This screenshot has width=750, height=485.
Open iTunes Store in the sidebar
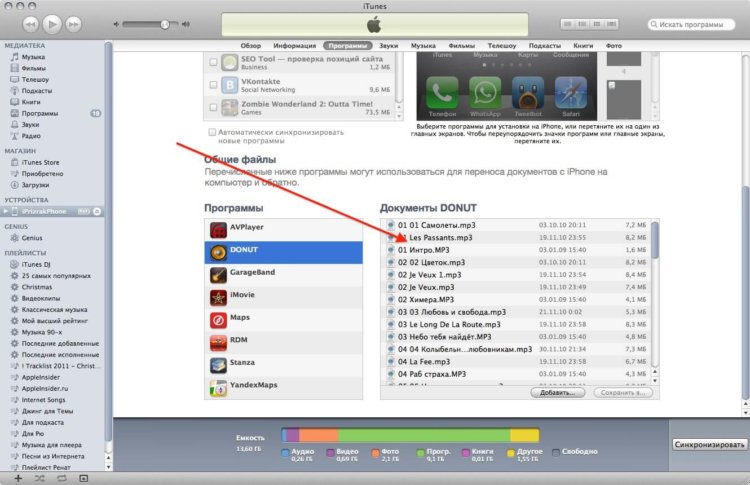click(41, 162)
